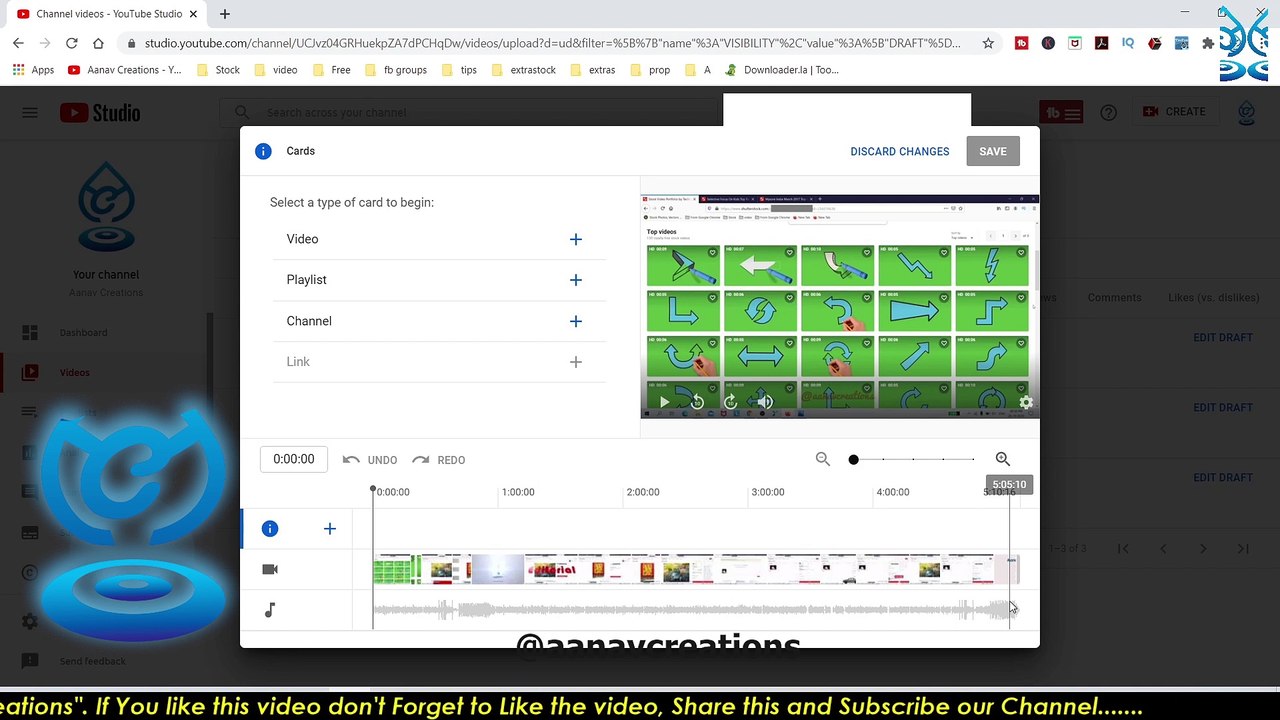1280x720 pixels.
Task: Open Dashboard in the Studio sidebar
Action: pos(83,332)
